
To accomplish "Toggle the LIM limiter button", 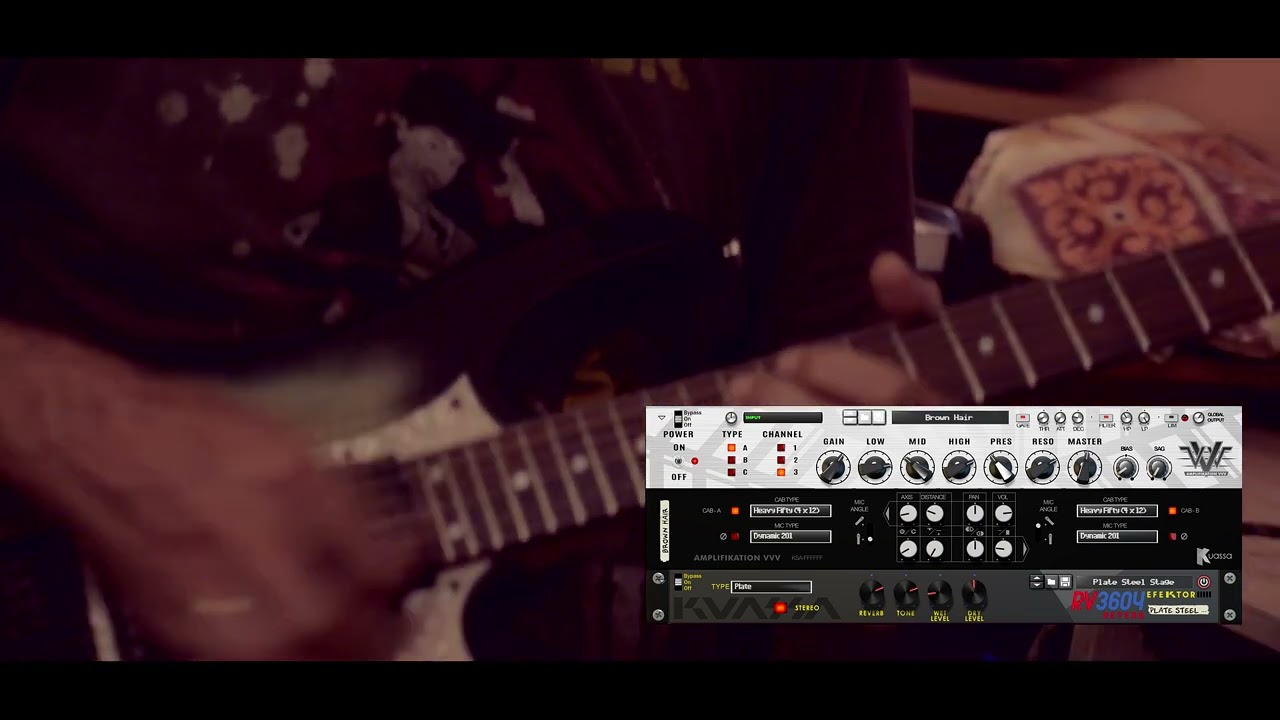I will [1171, 418].
